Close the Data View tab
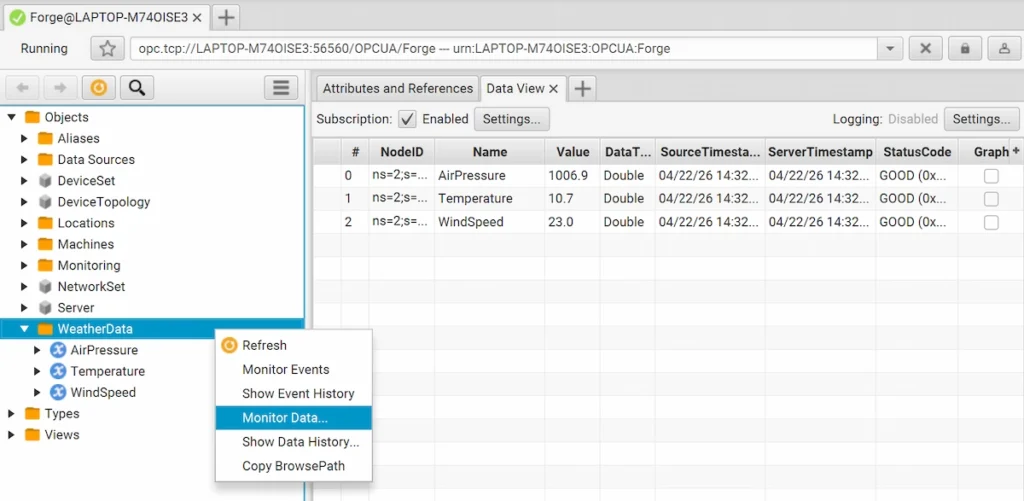 553,89
